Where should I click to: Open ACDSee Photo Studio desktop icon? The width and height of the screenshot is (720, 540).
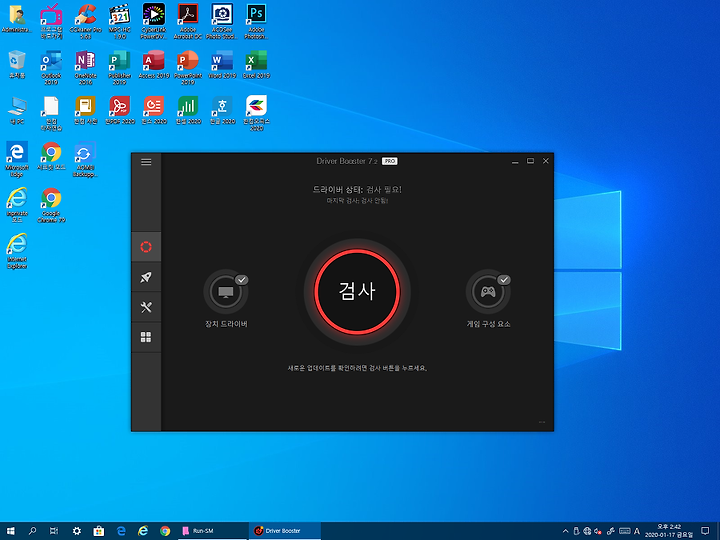tap(222, 21)
